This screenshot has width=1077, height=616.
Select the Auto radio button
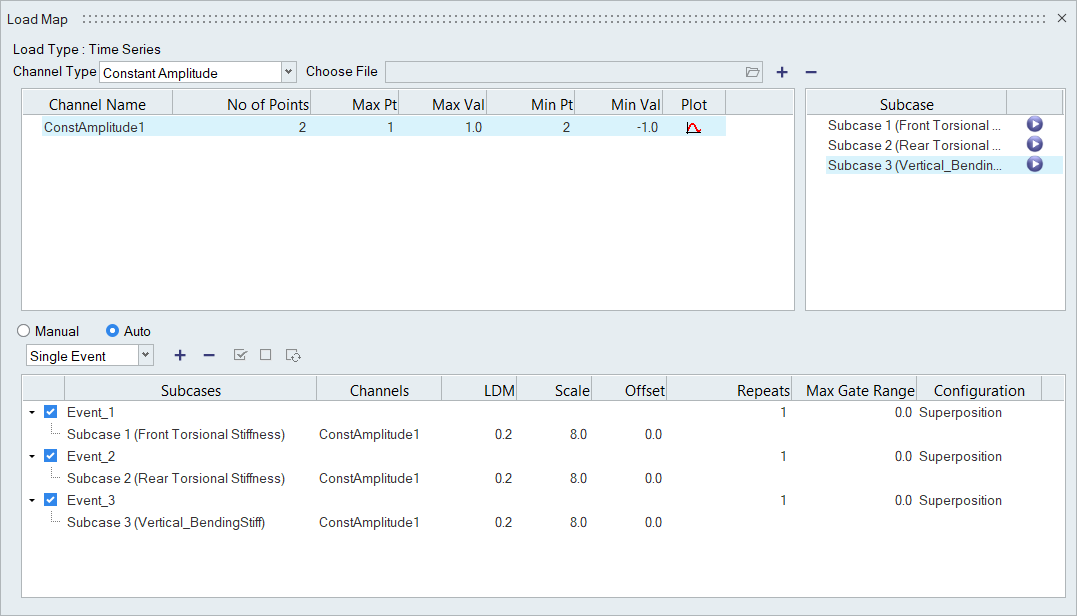tap(113, 331)
